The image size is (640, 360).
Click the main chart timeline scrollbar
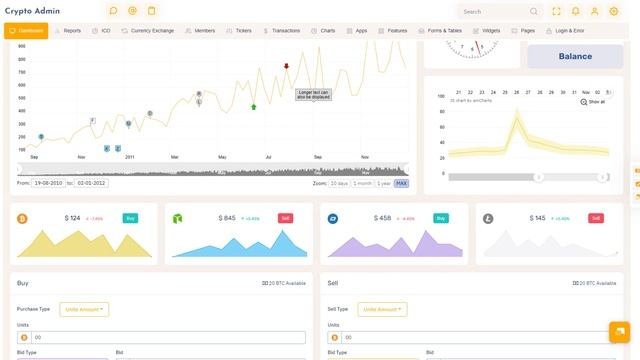[x=213, y=169]
